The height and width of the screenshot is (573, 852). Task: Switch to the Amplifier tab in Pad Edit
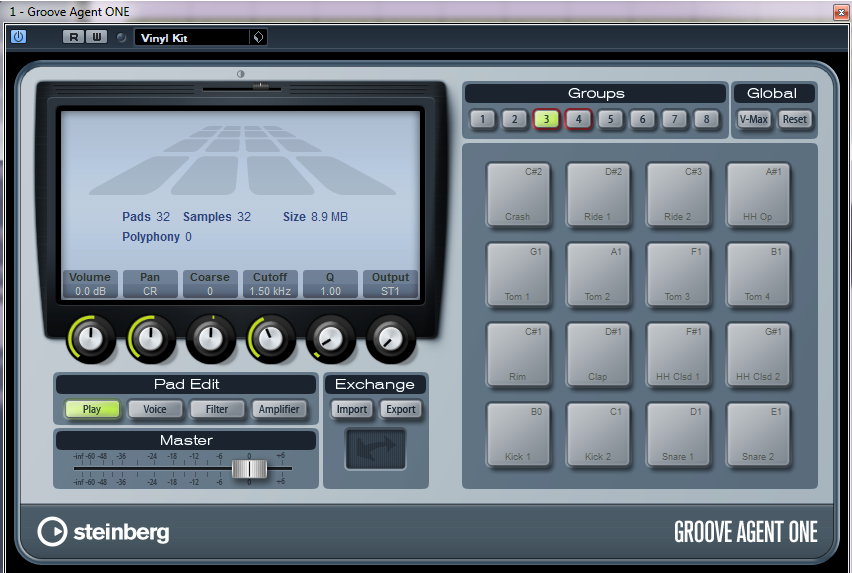[x=279, y=409]
